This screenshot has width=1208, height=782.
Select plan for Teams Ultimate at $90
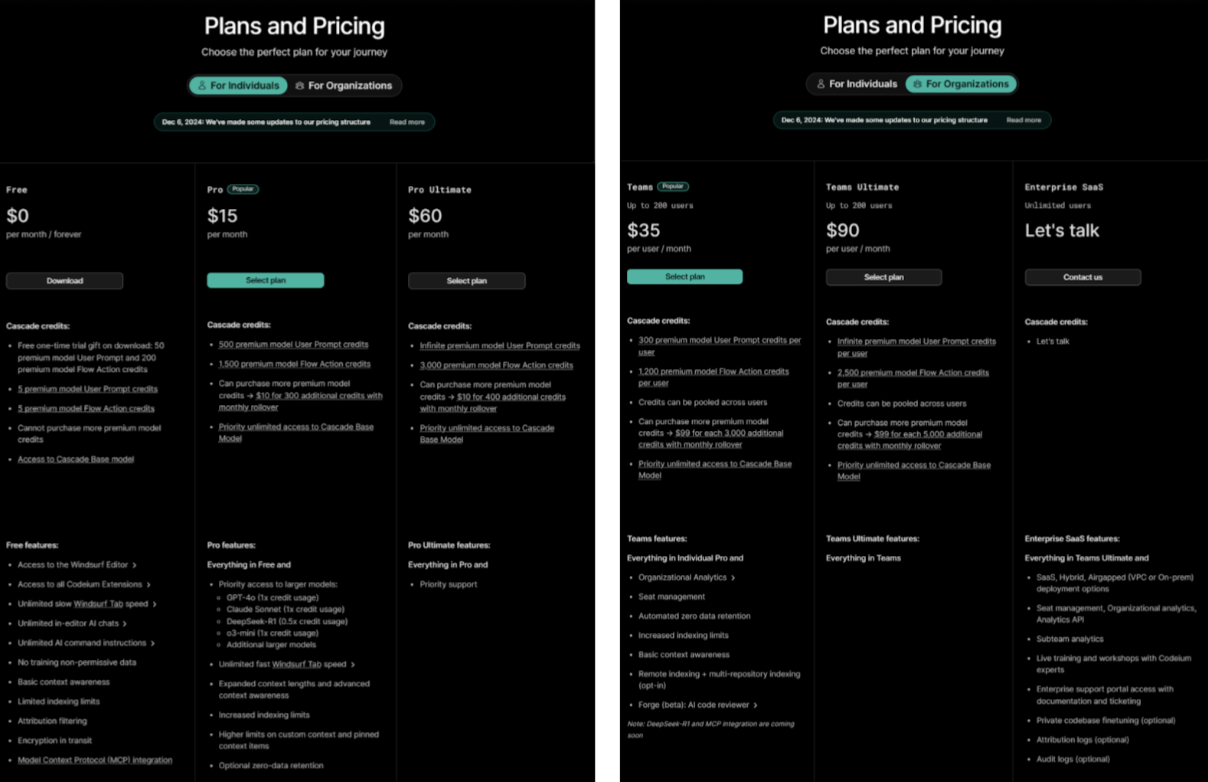[x=884, y=277]
